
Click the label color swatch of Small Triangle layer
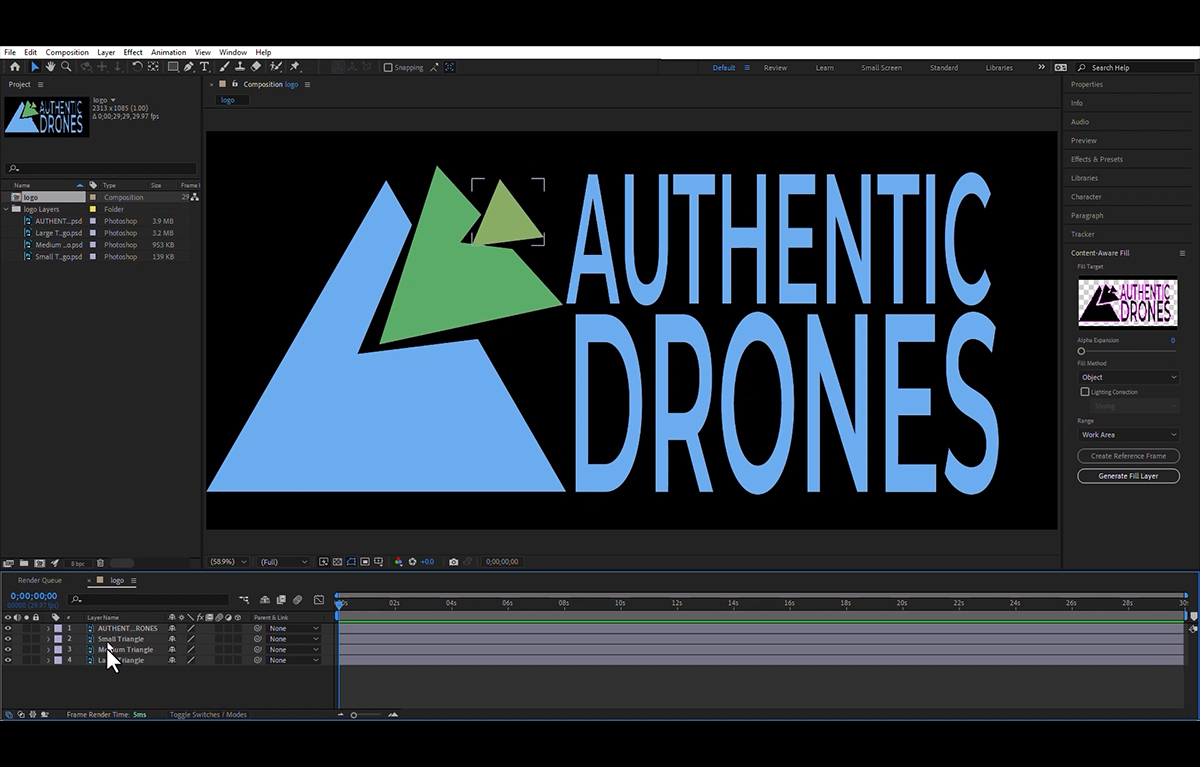(58, 639)
